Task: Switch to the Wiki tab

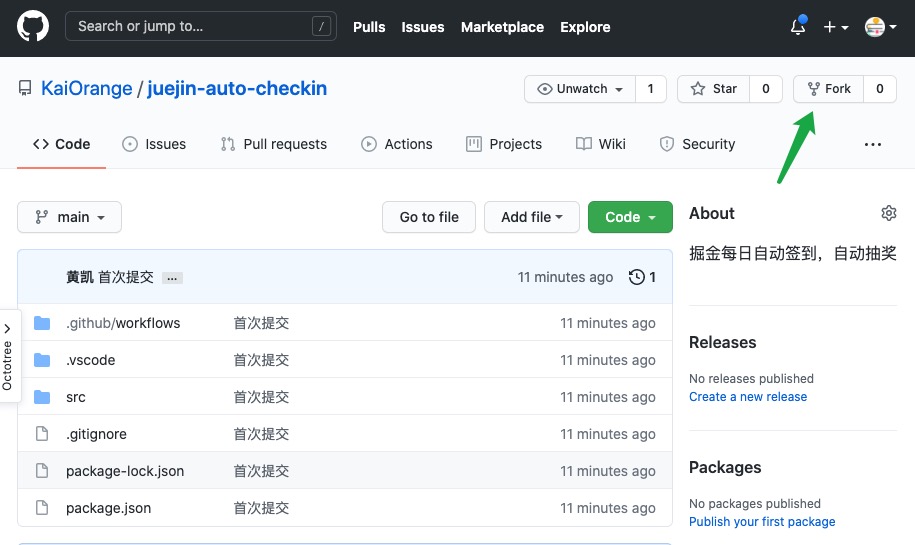Action: pos(600,144)
